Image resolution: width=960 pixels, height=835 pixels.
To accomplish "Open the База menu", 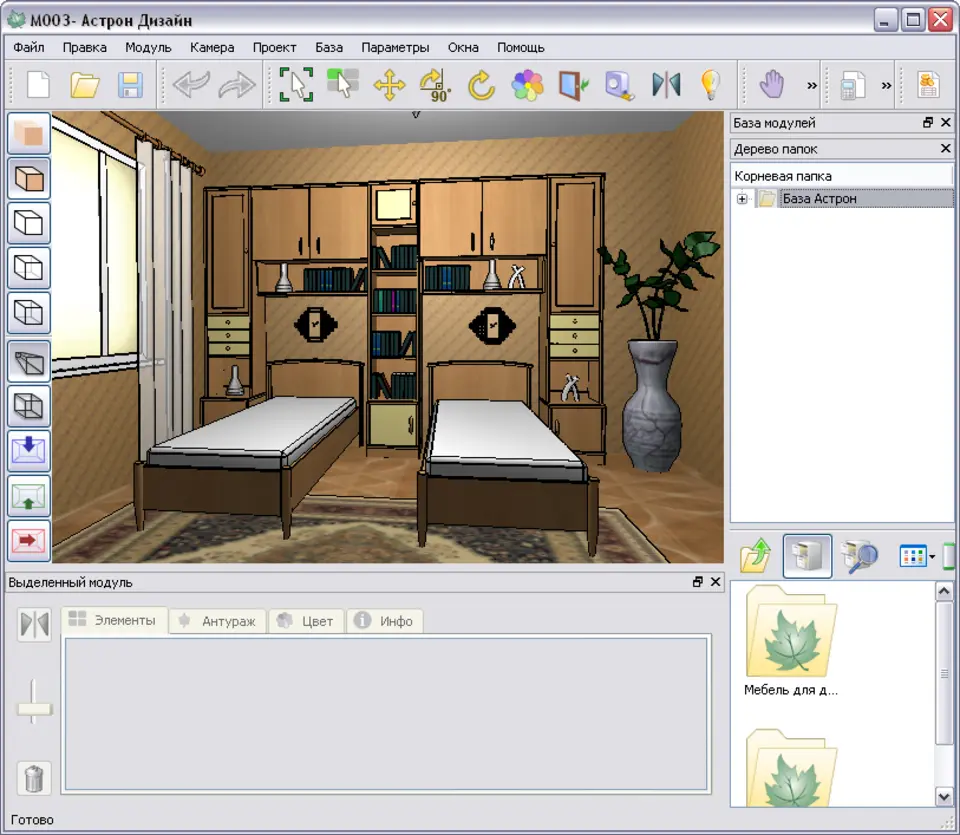I will click(329, 47).
